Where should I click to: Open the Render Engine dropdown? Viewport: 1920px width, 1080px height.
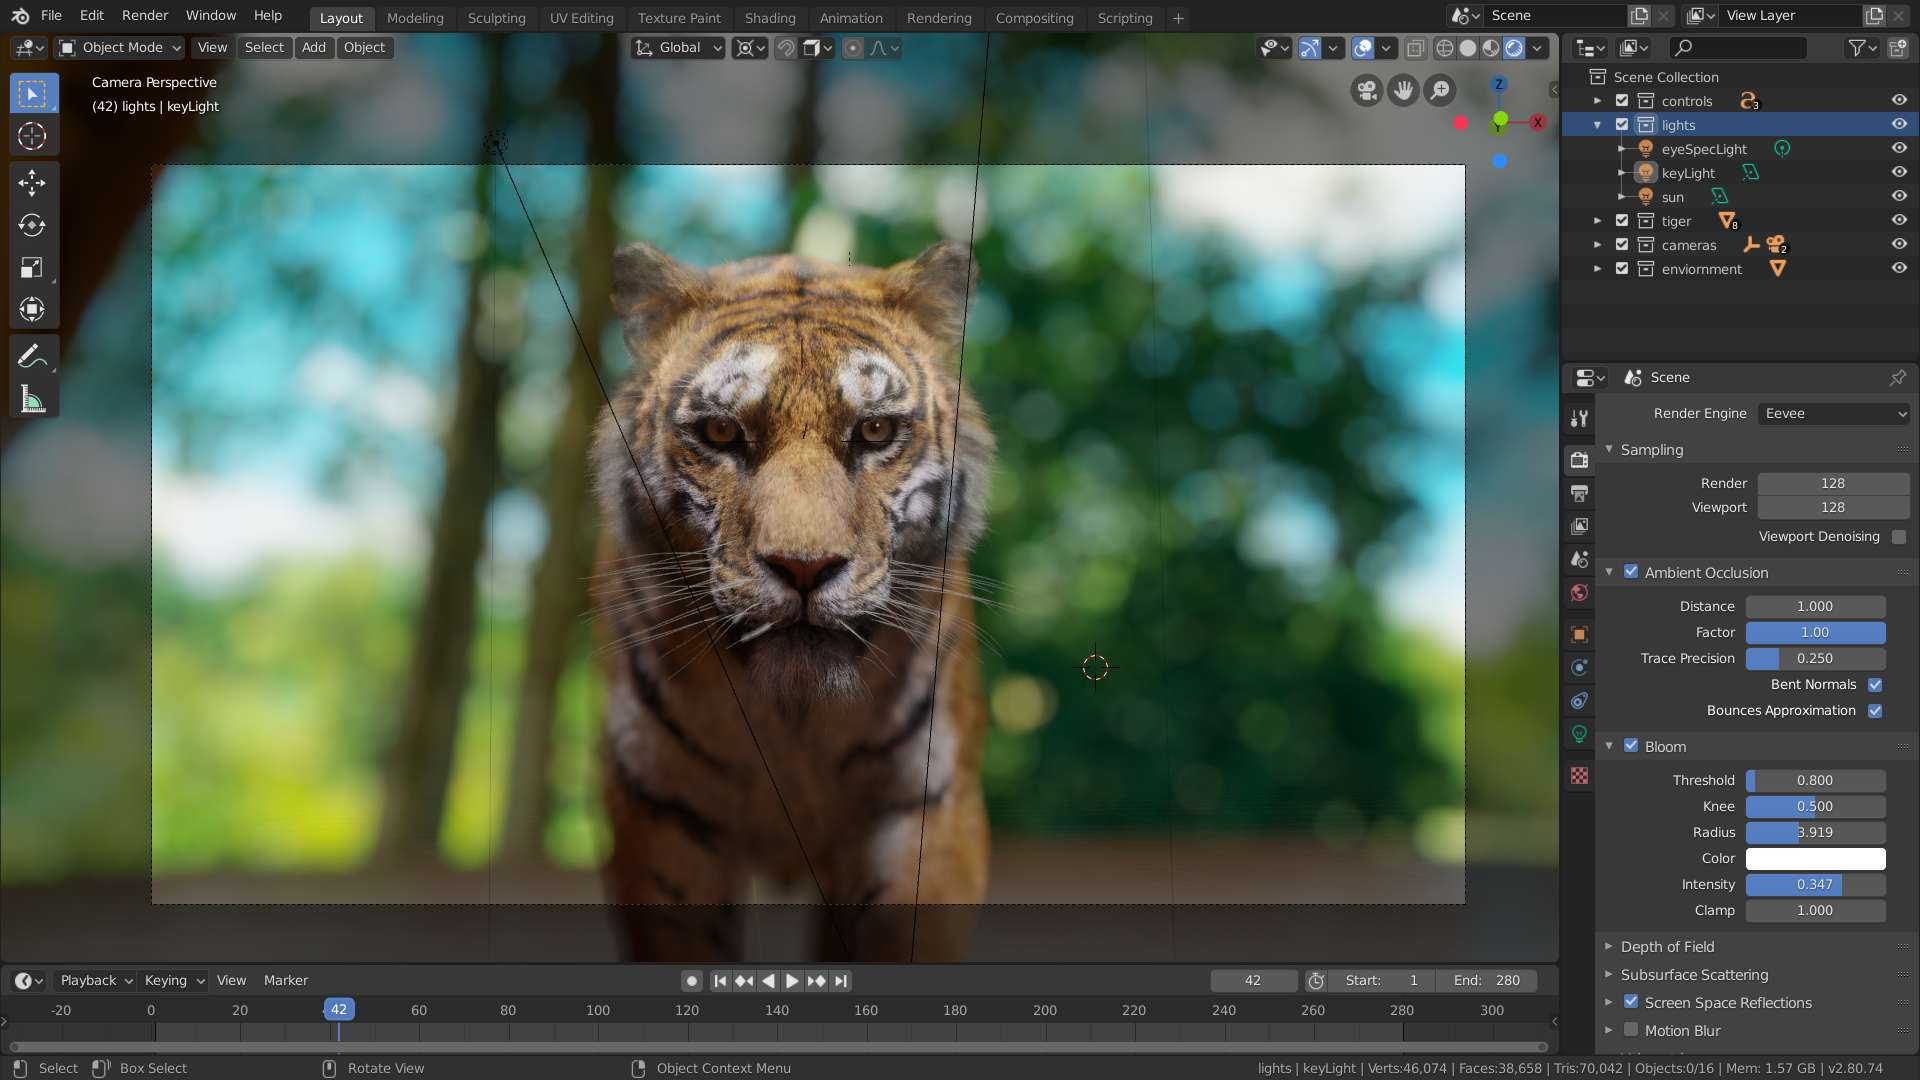coord(1833,413)
